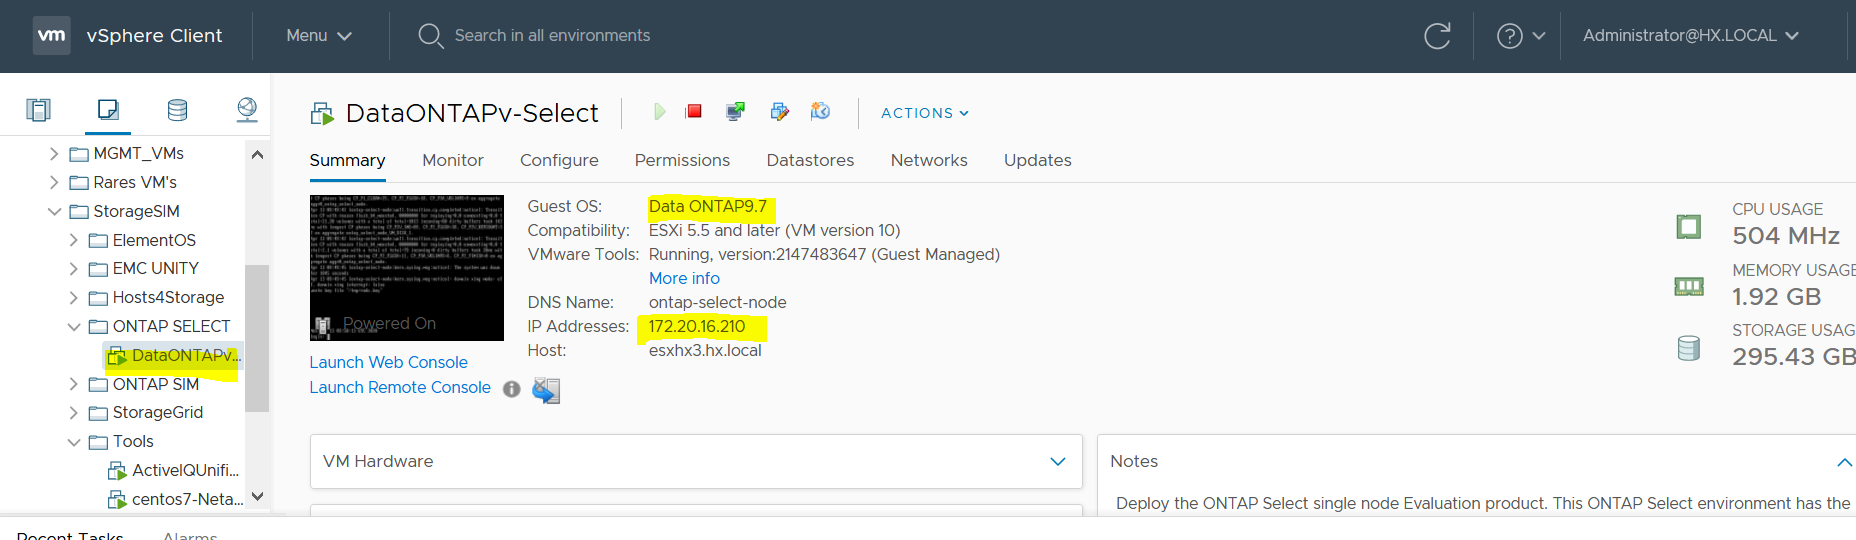Click the MGMT_VMs folder icon
The width and height of the screenshot is (1856, 540).
(79, 154)
